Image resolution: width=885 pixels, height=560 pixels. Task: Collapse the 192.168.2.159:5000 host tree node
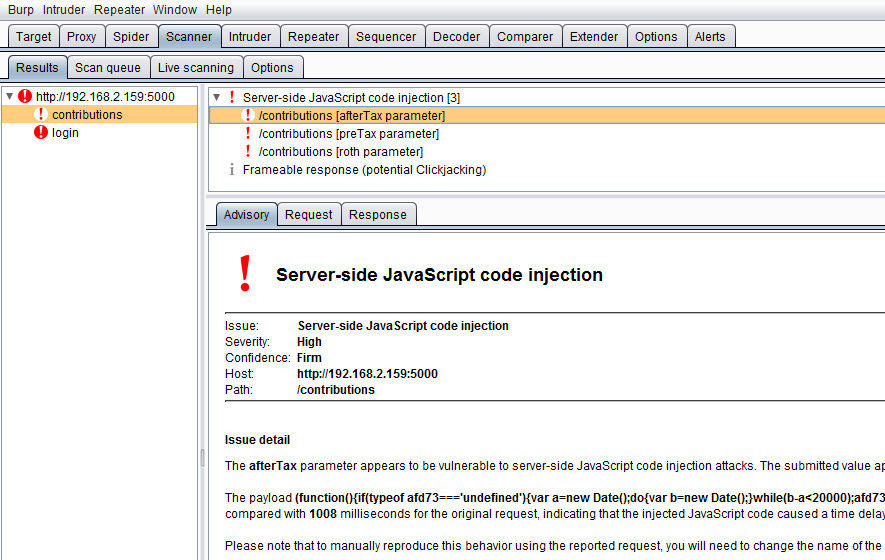10,97
